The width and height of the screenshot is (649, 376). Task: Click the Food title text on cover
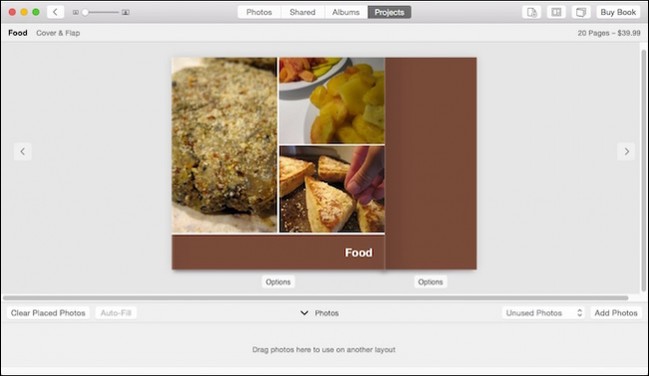tap(358, 253)
